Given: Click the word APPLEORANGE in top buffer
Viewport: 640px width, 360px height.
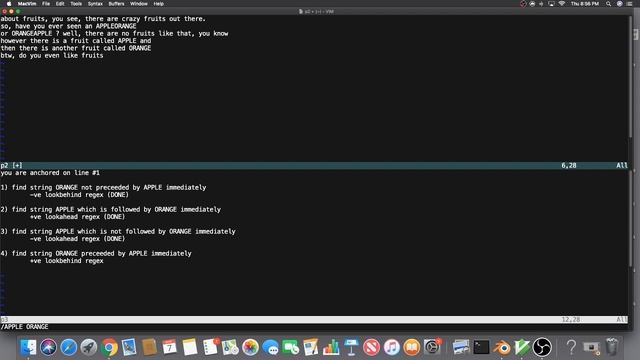Looking at the screenshot, I should pyautogui.click(x=116, y=26).
